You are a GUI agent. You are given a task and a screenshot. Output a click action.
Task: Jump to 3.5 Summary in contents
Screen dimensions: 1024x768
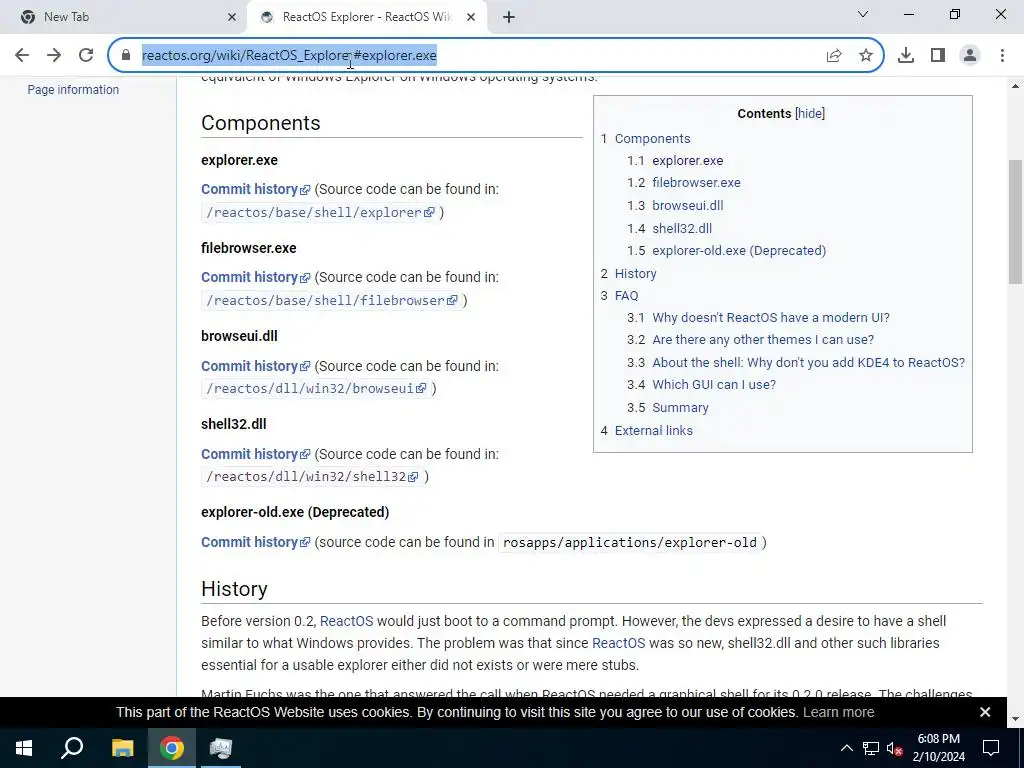click(x=667, y=408)
